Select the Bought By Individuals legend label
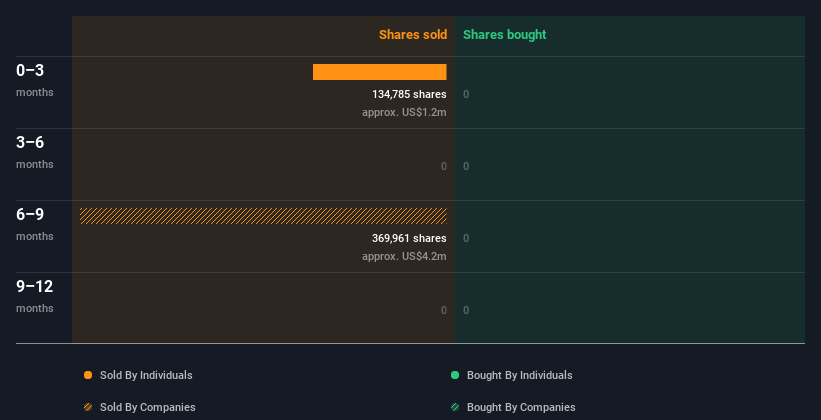 pyautogui.click(x=519, y=375)
